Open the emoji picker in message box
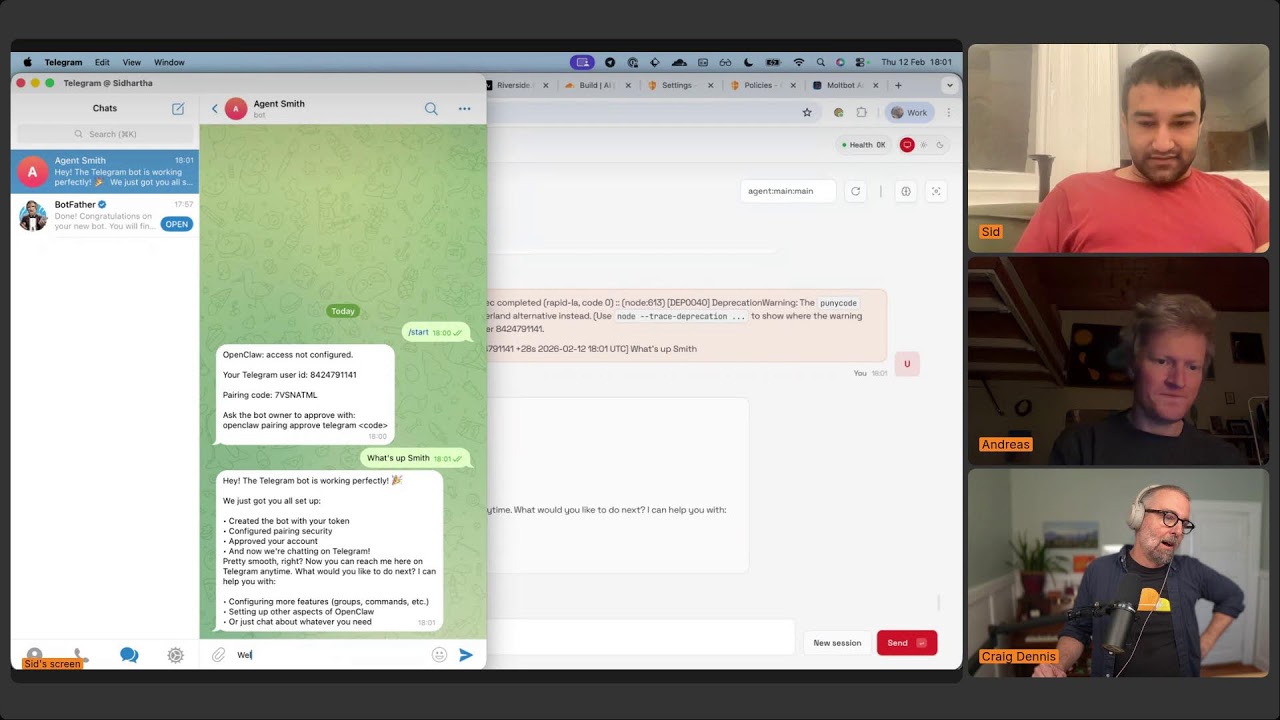Image resolution: width=1280 pixels, height=720 pixels. (439, 655)
